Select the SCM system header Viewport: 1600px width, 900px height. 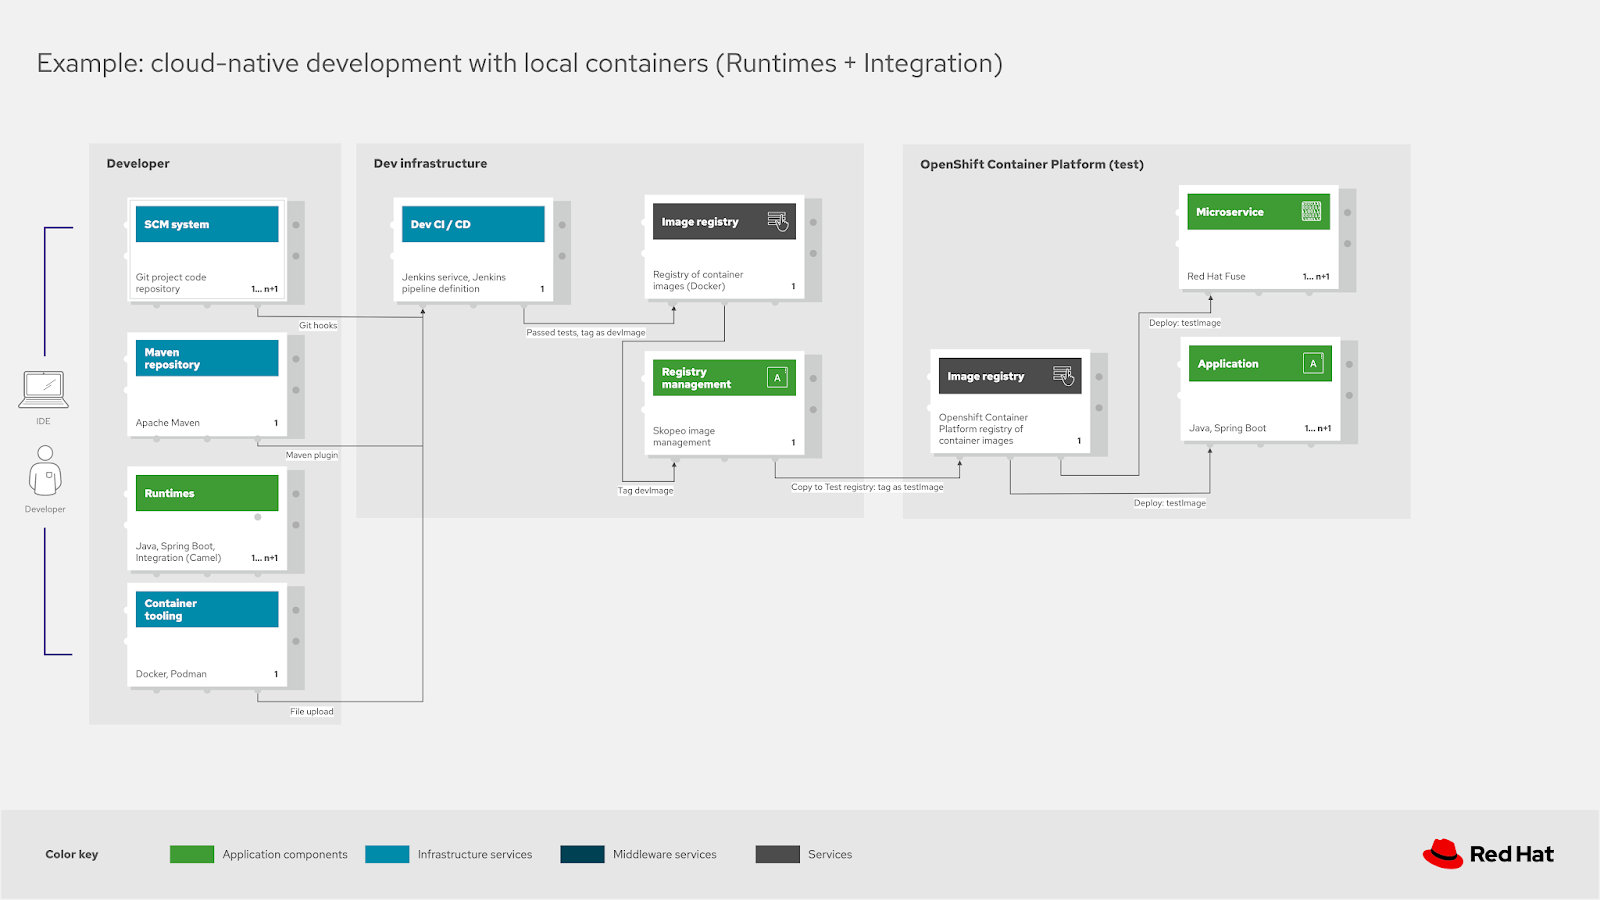pos(207,224)
